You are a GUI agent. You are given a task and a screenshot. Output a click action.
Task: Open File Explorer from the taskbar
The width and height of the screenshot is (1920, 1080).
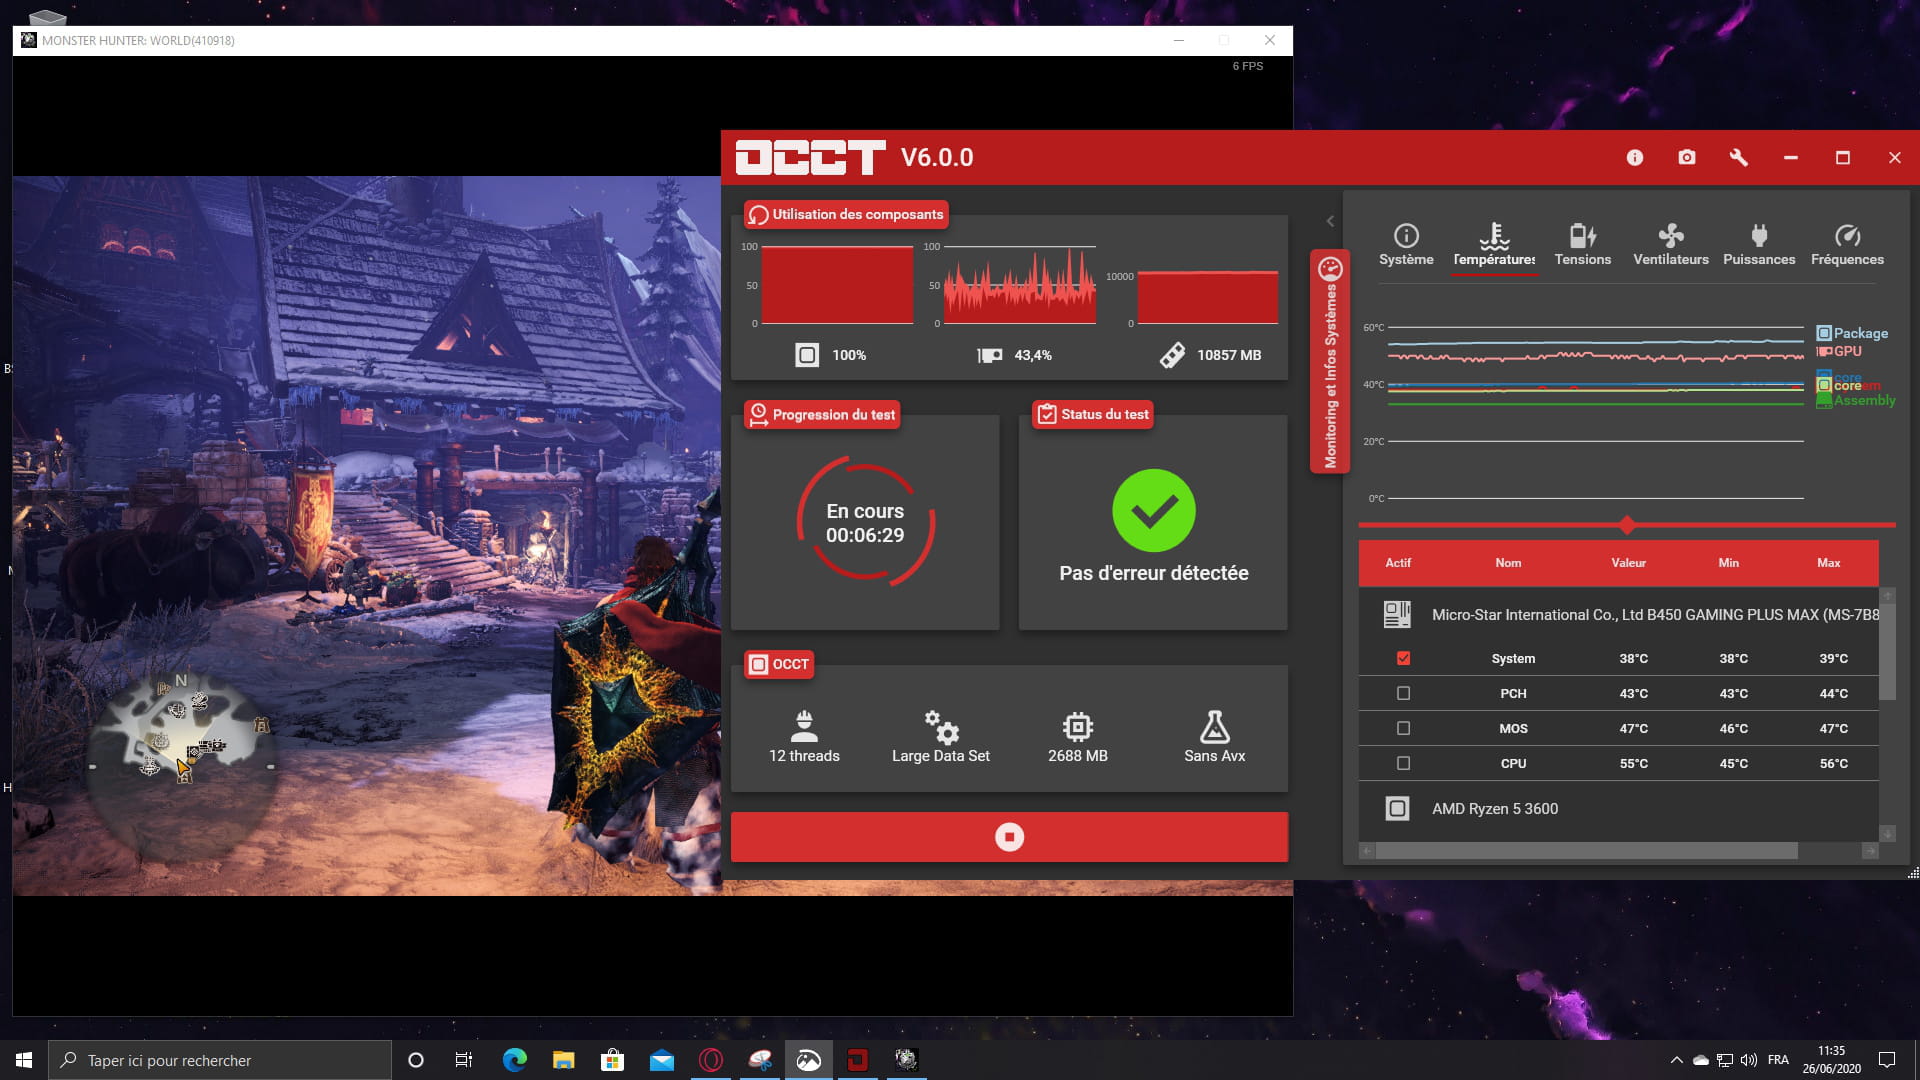pos(563,1060)
